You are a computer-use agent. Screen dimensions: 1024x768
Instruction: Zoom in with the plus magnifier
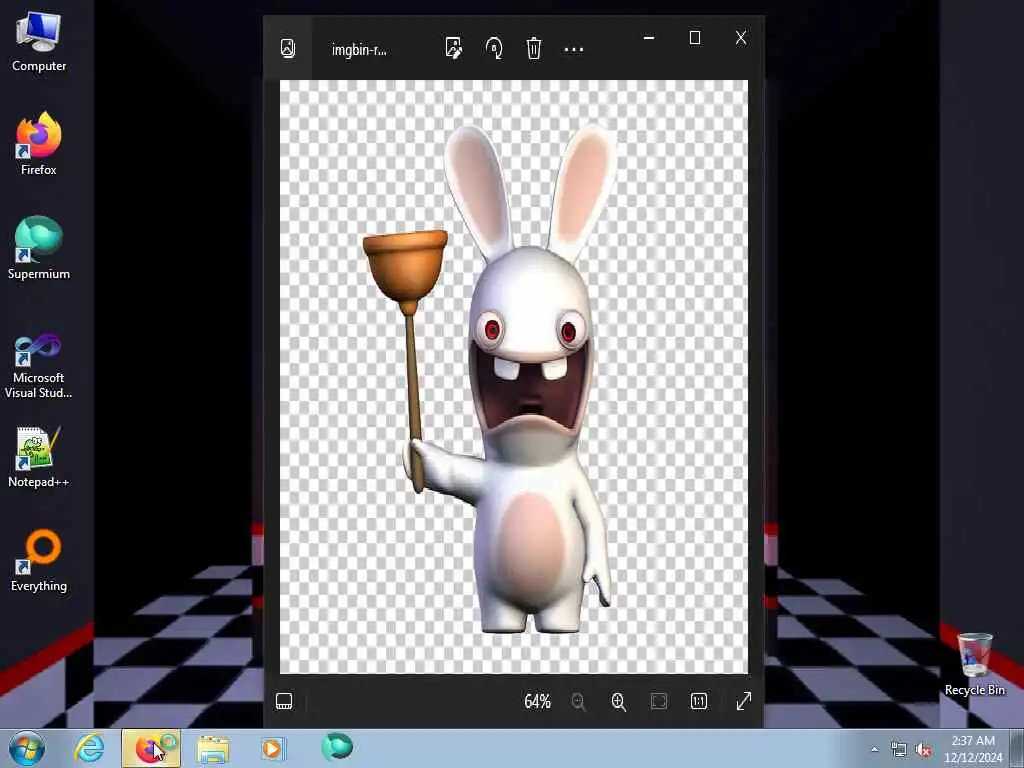pos(618,701)
